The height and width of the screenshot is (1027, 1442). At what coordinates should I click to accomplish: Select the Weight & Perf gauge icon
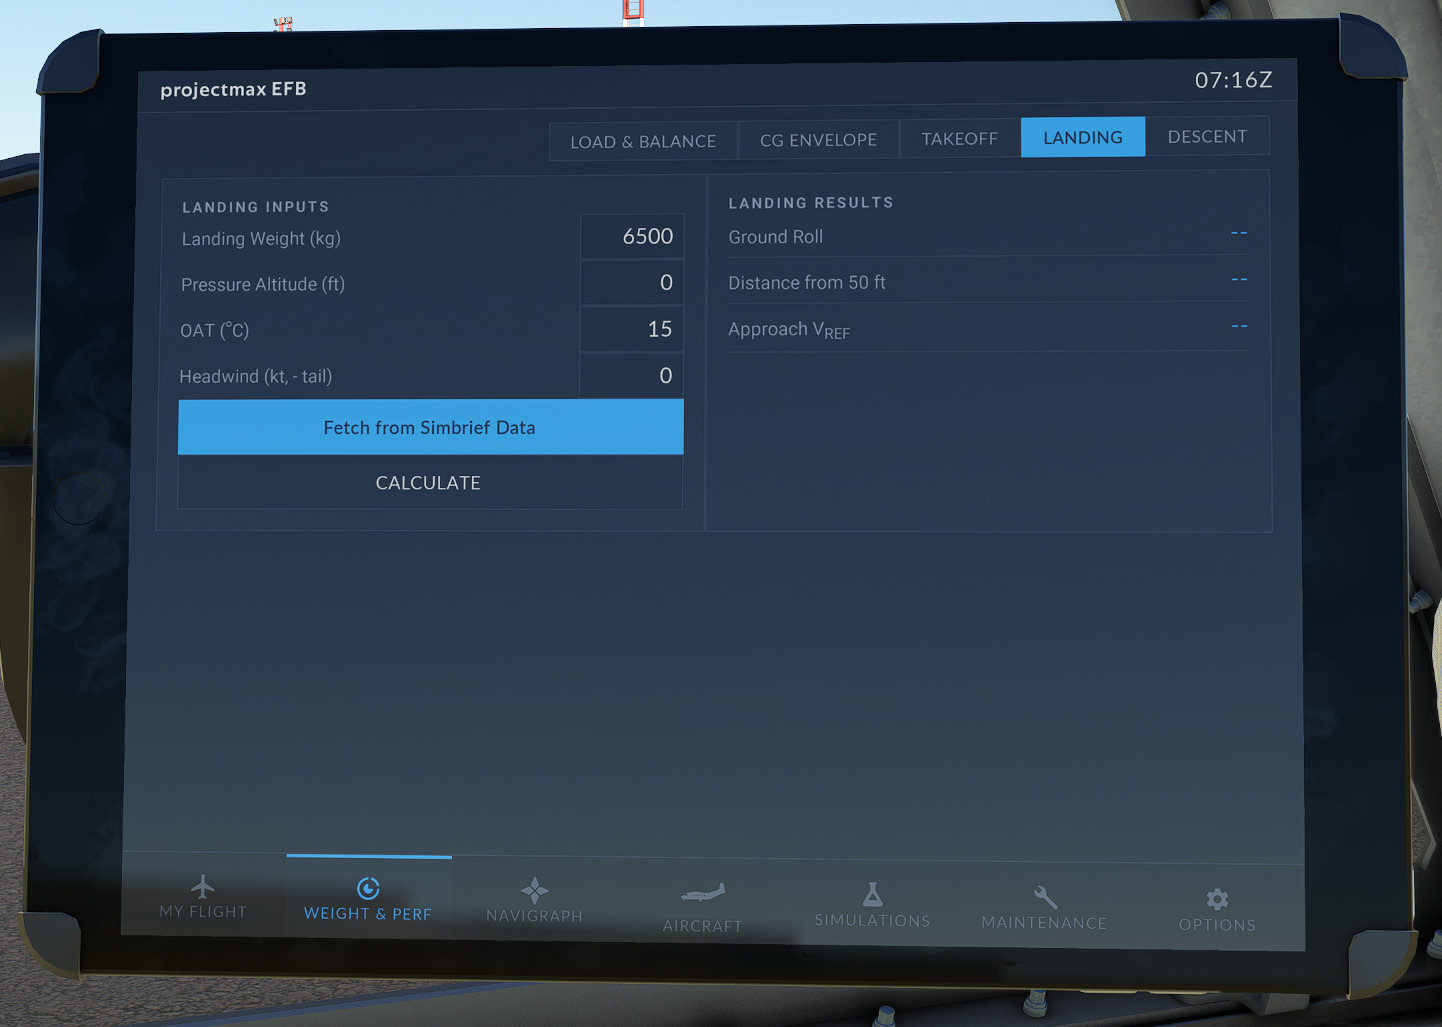click(368, 888)
